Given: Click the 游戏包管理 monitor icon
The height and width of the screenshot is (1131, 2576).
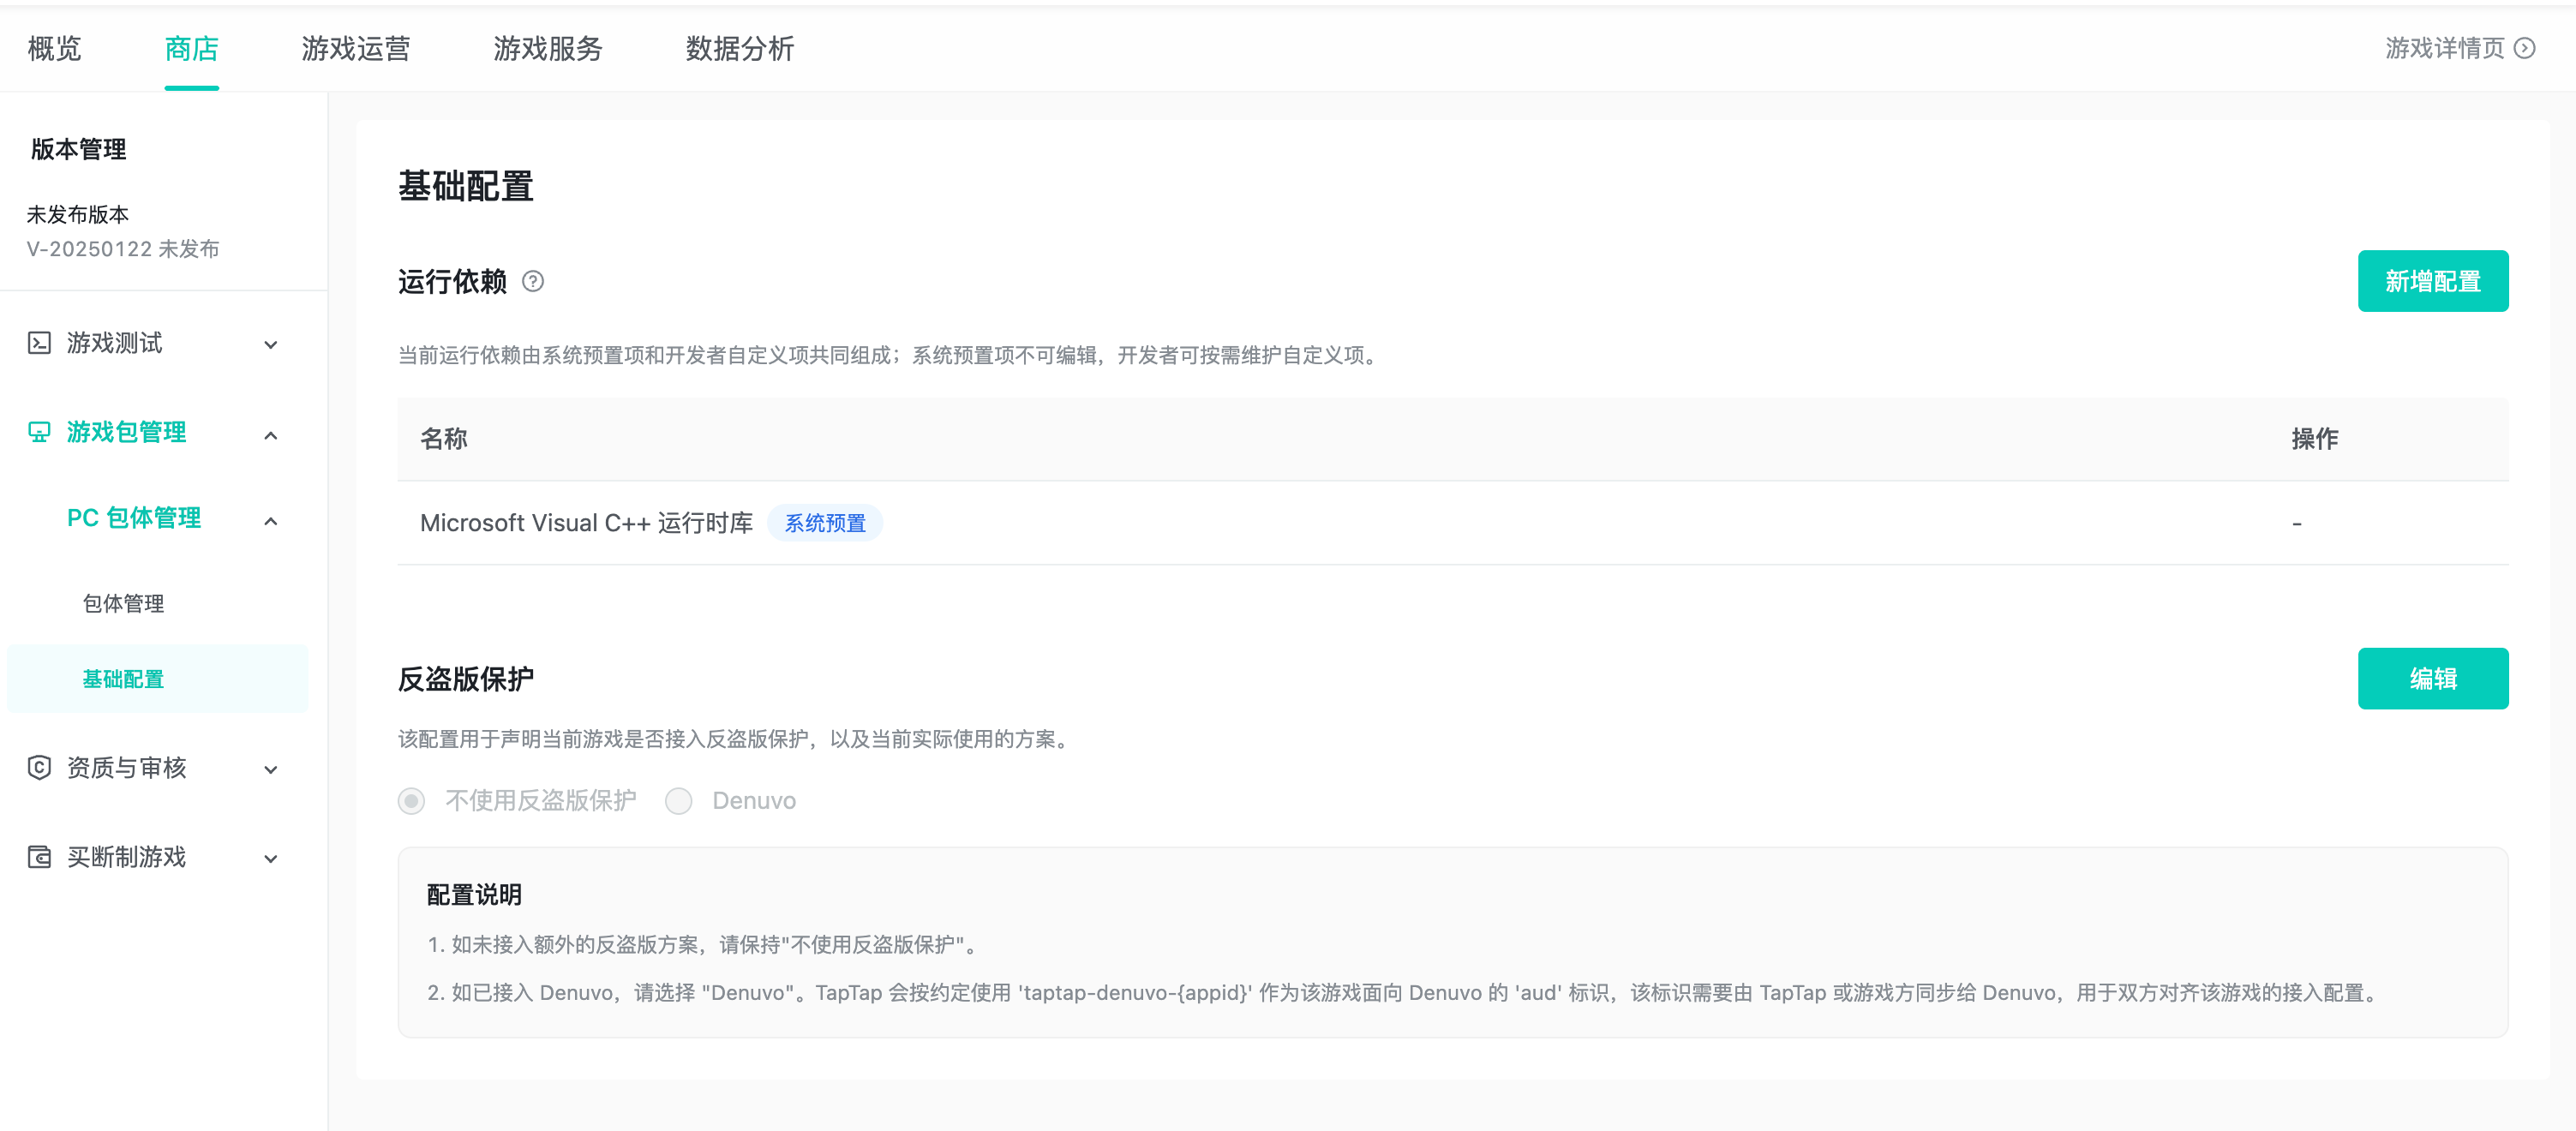Looking at the screenshot, I should (38, 432).
